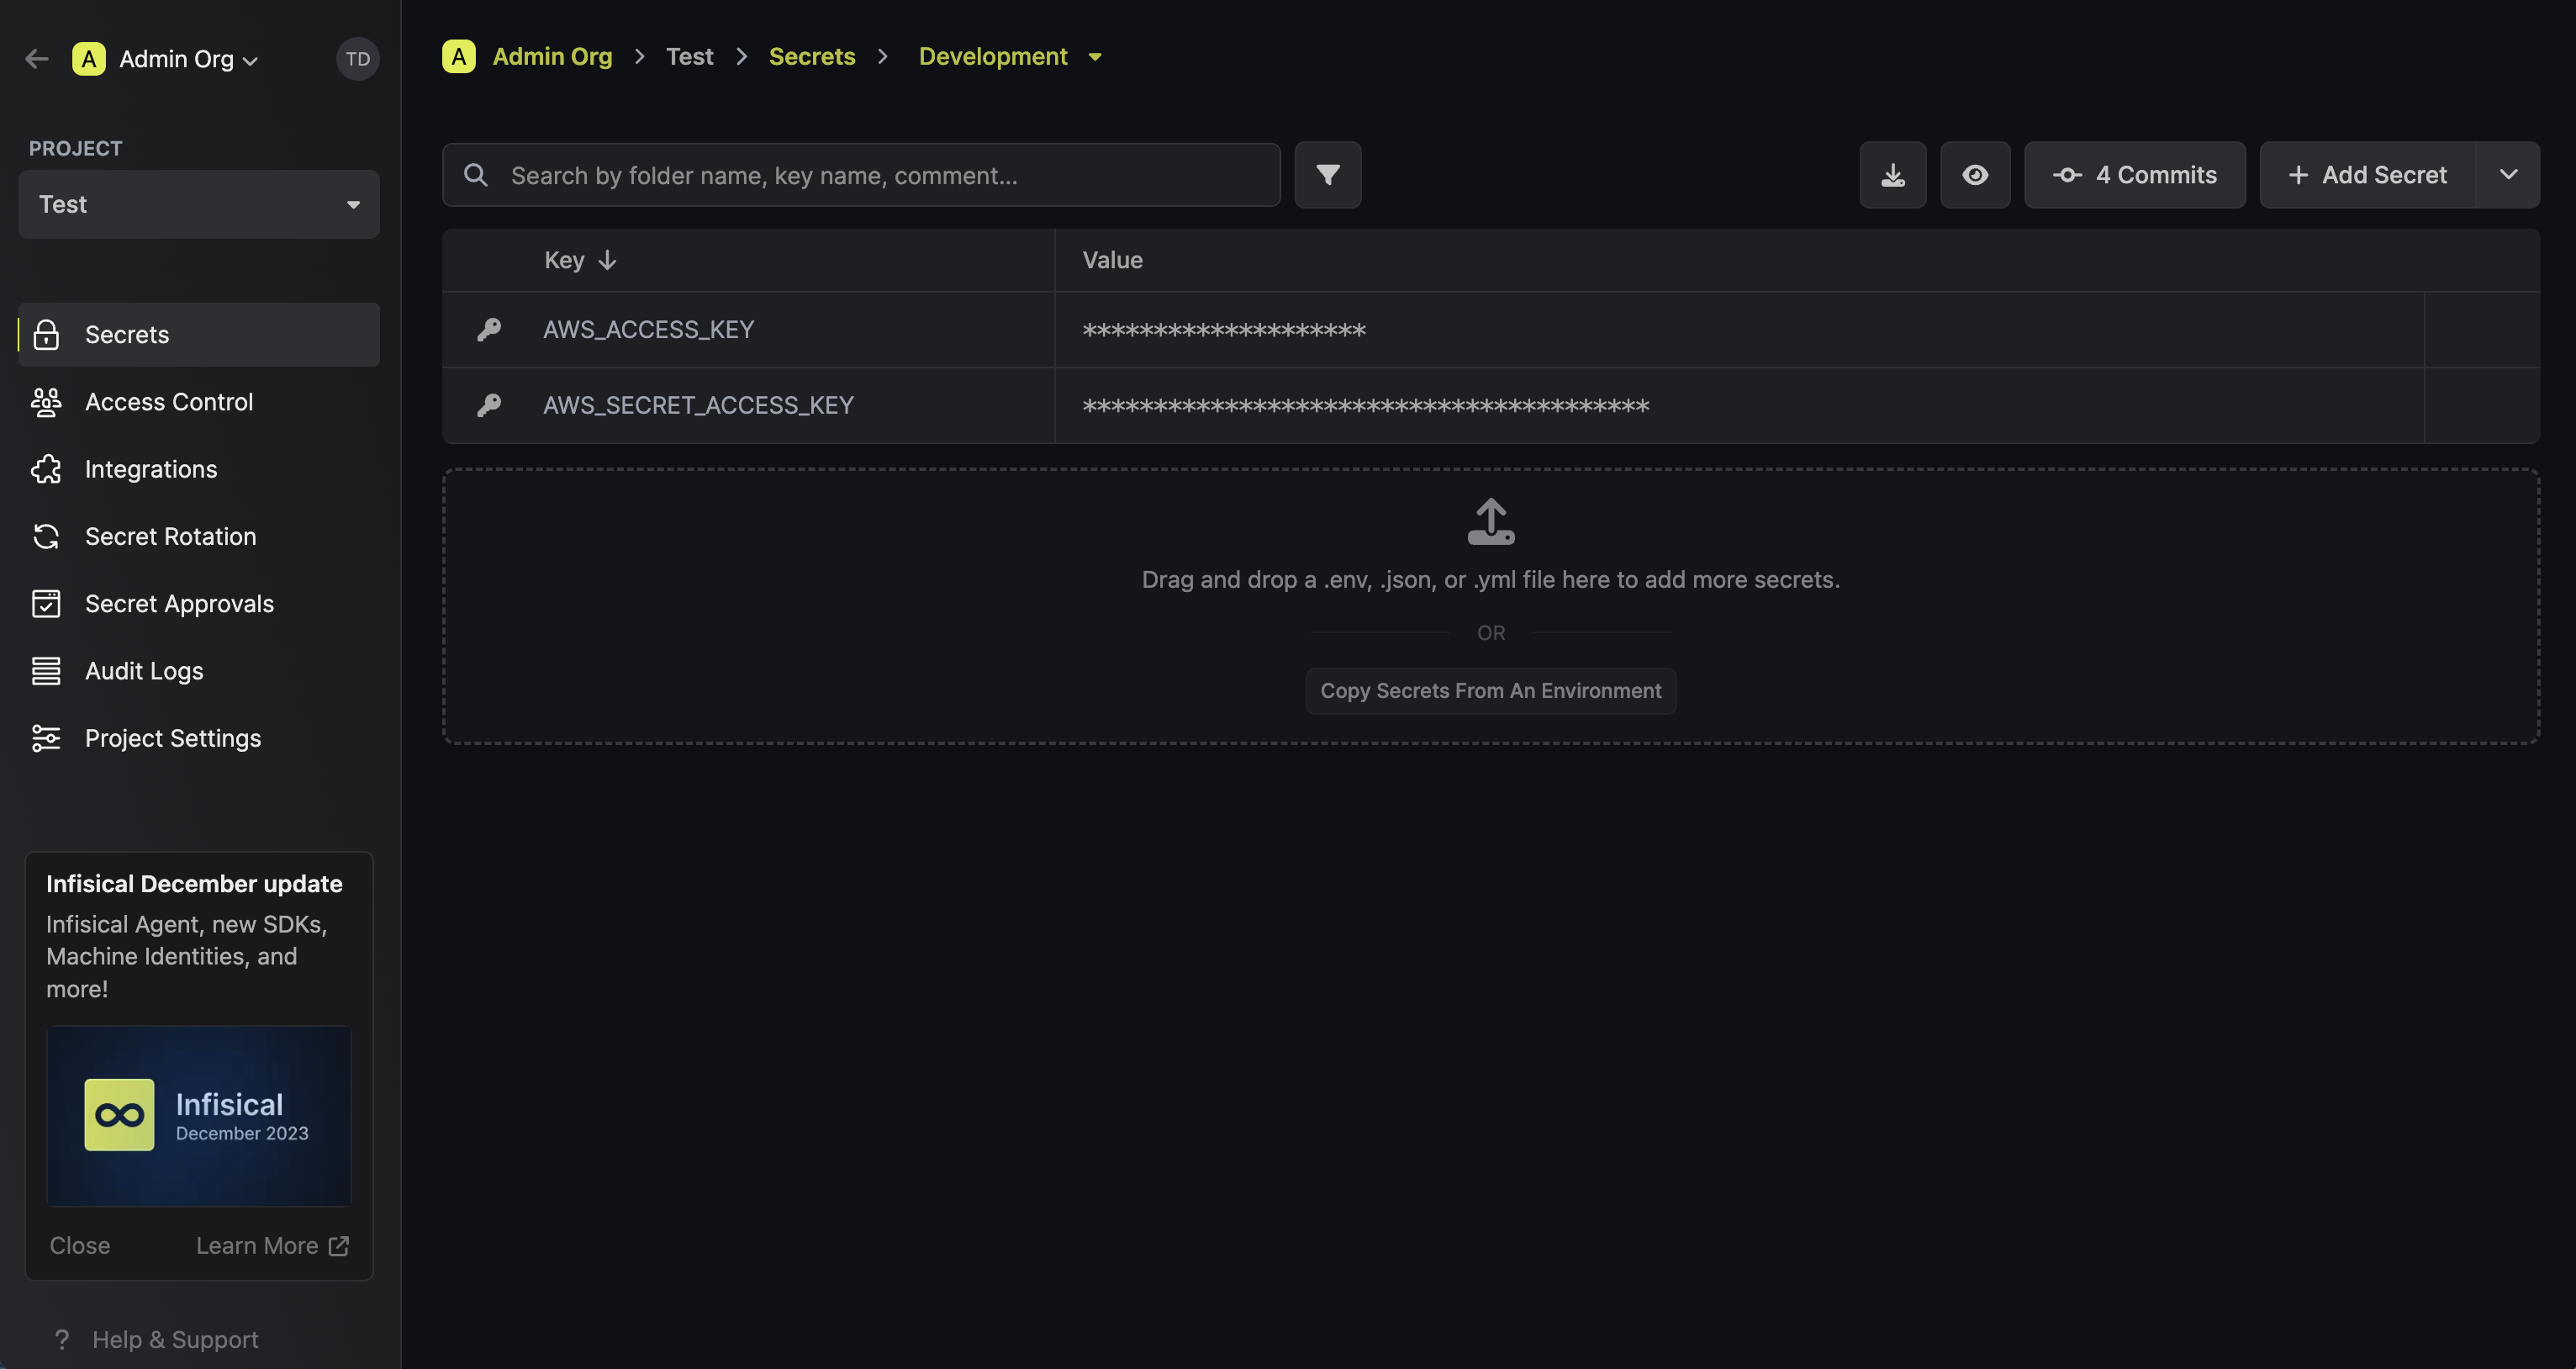The height and width of the screenshot is (1369, 2576).
Task: Click Copy Secrets From An Environment
Action: click(1490, 690)
